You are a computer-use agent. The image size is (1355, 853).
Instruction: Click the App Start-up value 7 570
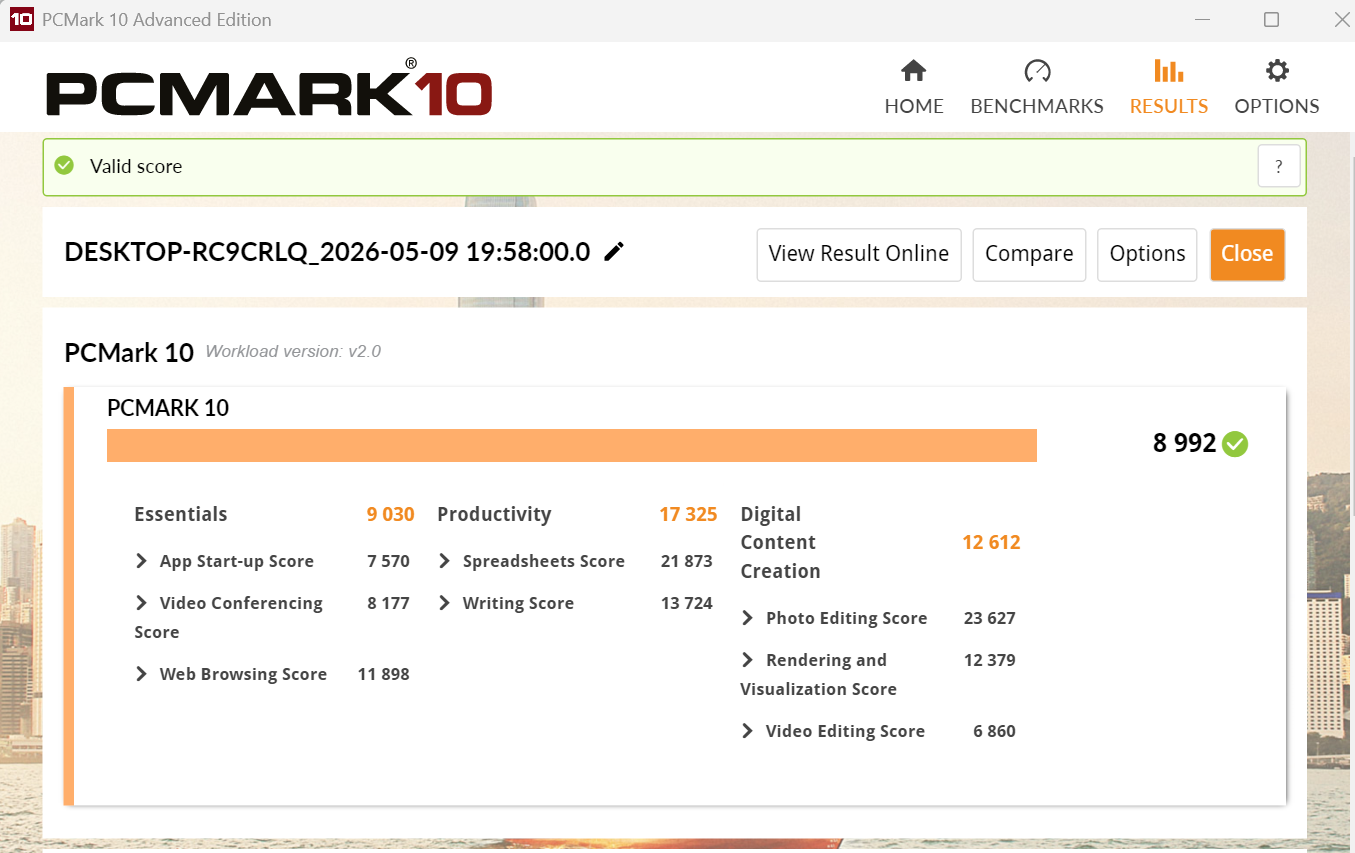pos(388,561)
